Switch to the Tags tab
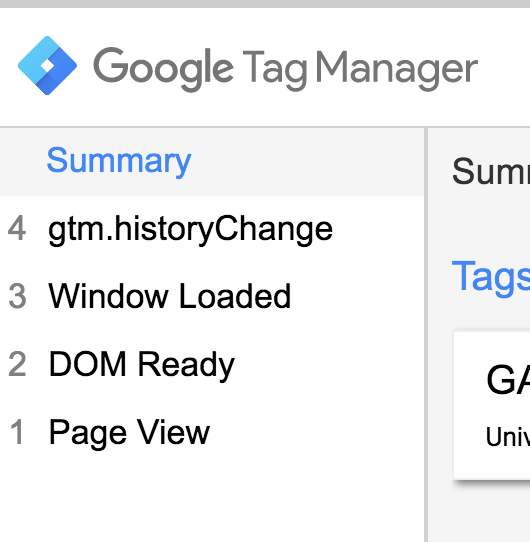This screenshot has height=542, width=530. click(491, 277)
